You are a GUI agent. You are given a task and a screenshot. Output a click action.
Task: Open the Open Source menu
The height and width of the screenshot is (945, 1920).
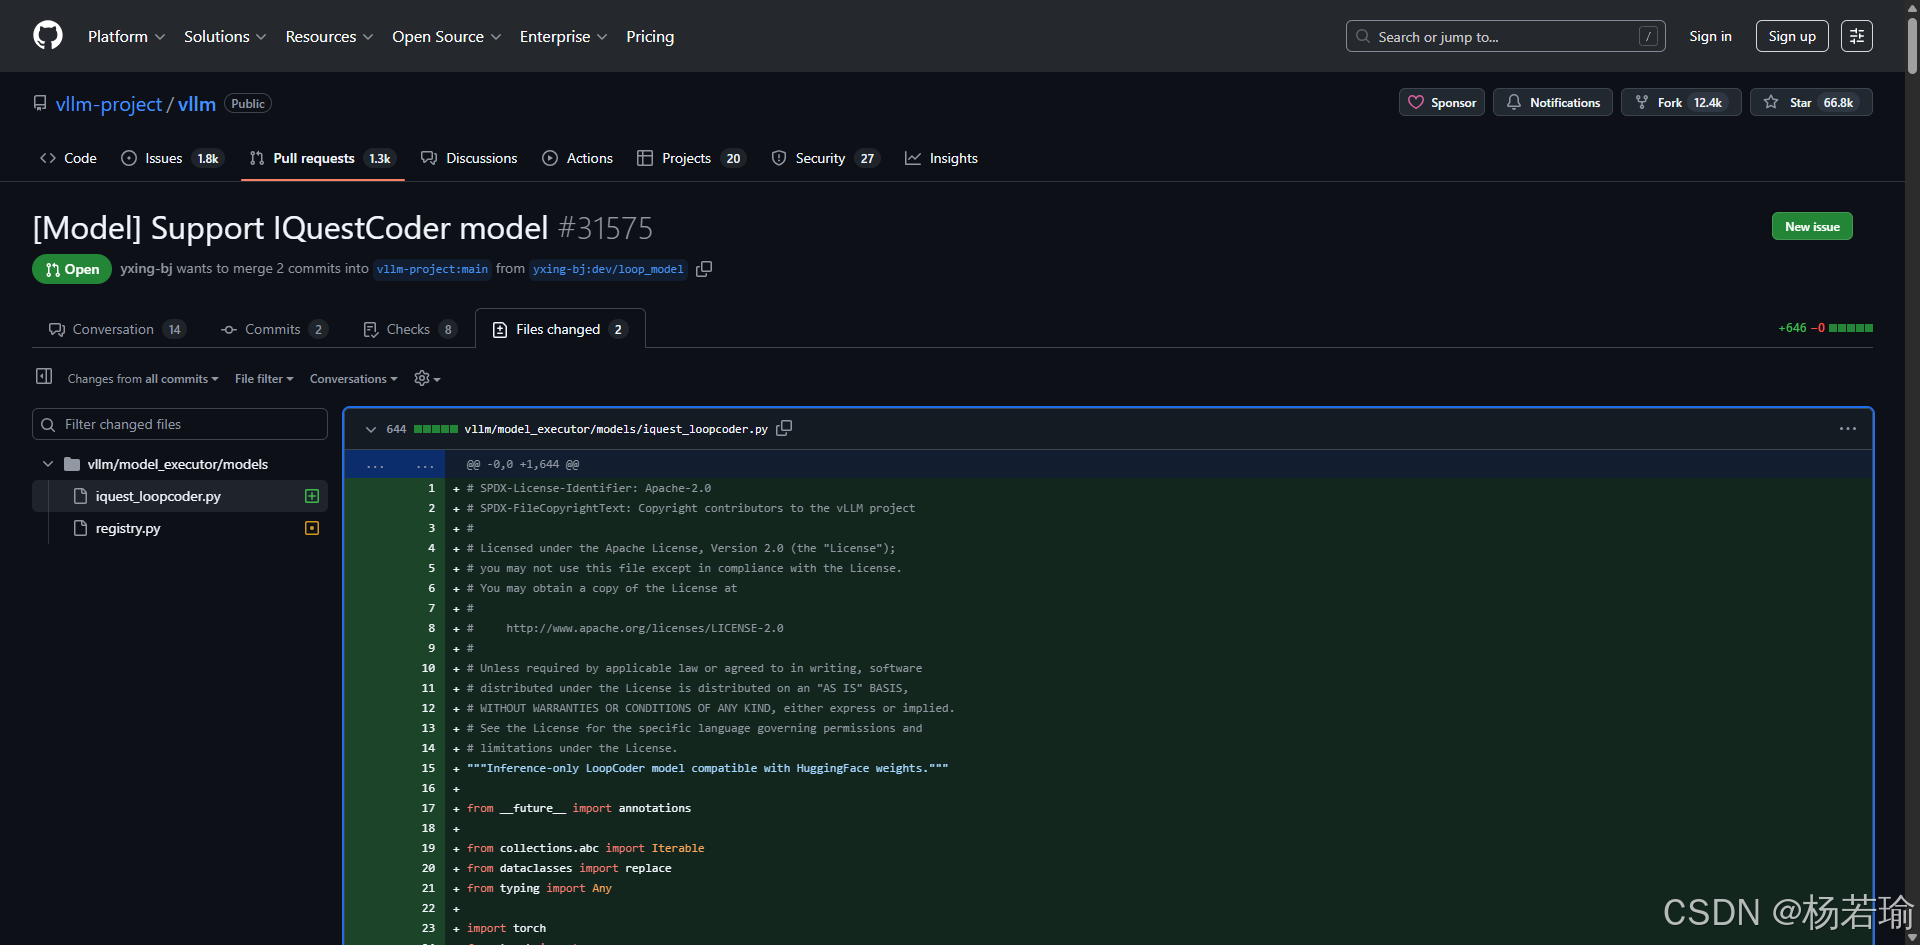[x=446, y=36]
